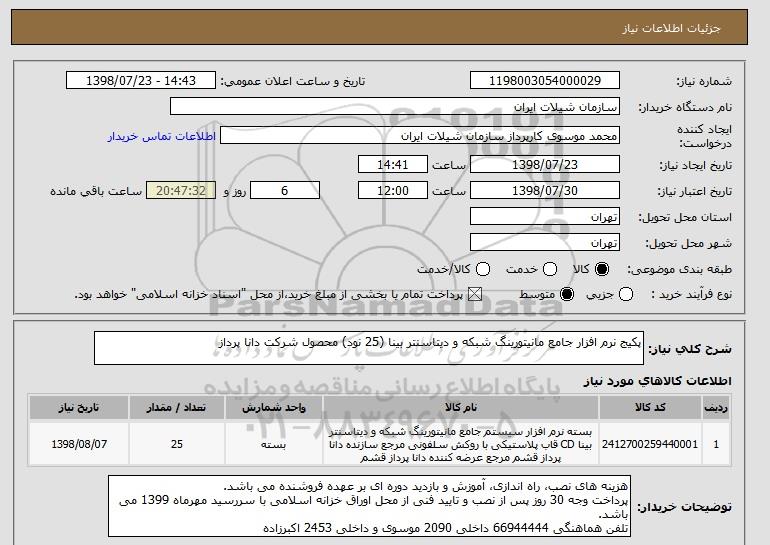The height and width of the screenshot is (545, 770).
Task: Click the ساعت باقی مانده label
Action: click(x=96, y=191)
